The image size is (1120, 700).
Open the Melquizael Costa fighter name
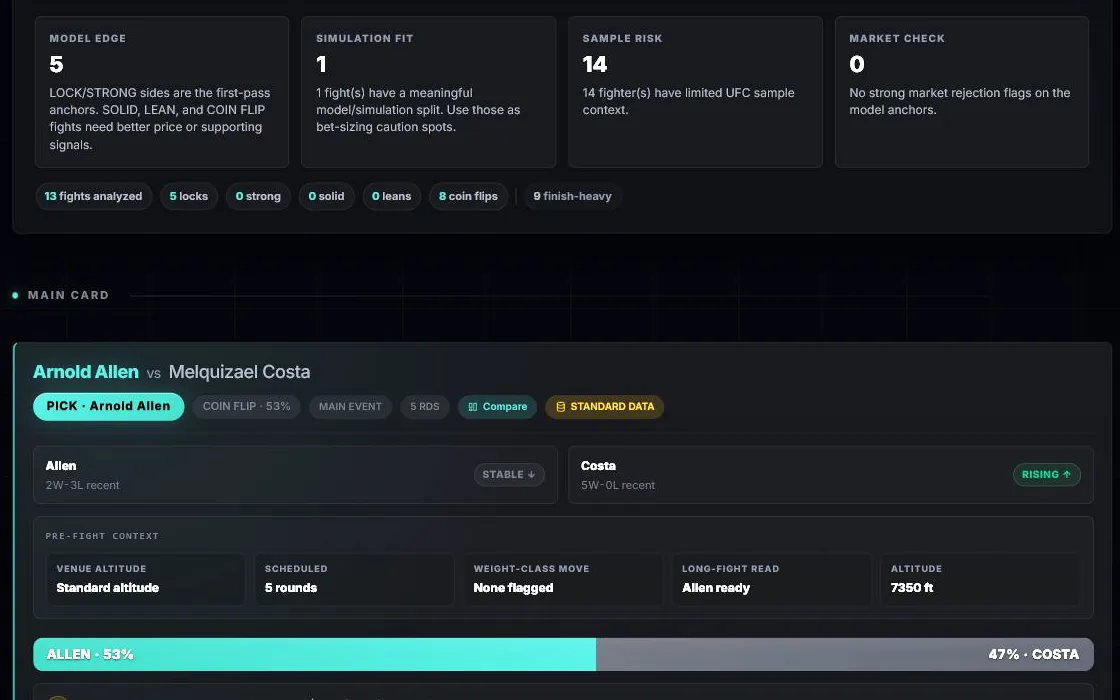coord(239,372)
